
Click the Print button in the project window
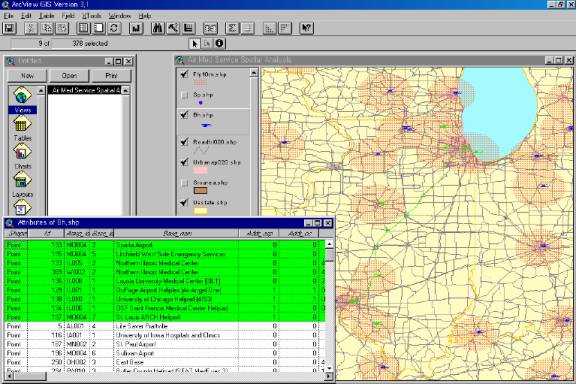click(x=111, y=75)
